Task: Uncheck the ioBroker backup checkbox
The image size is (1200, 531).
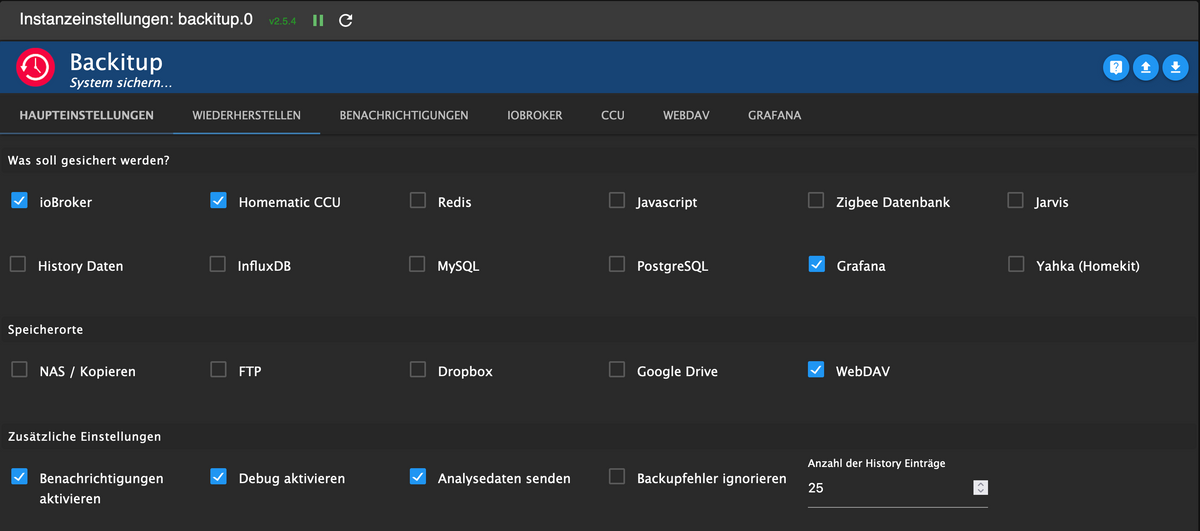Action: [19, 201]
